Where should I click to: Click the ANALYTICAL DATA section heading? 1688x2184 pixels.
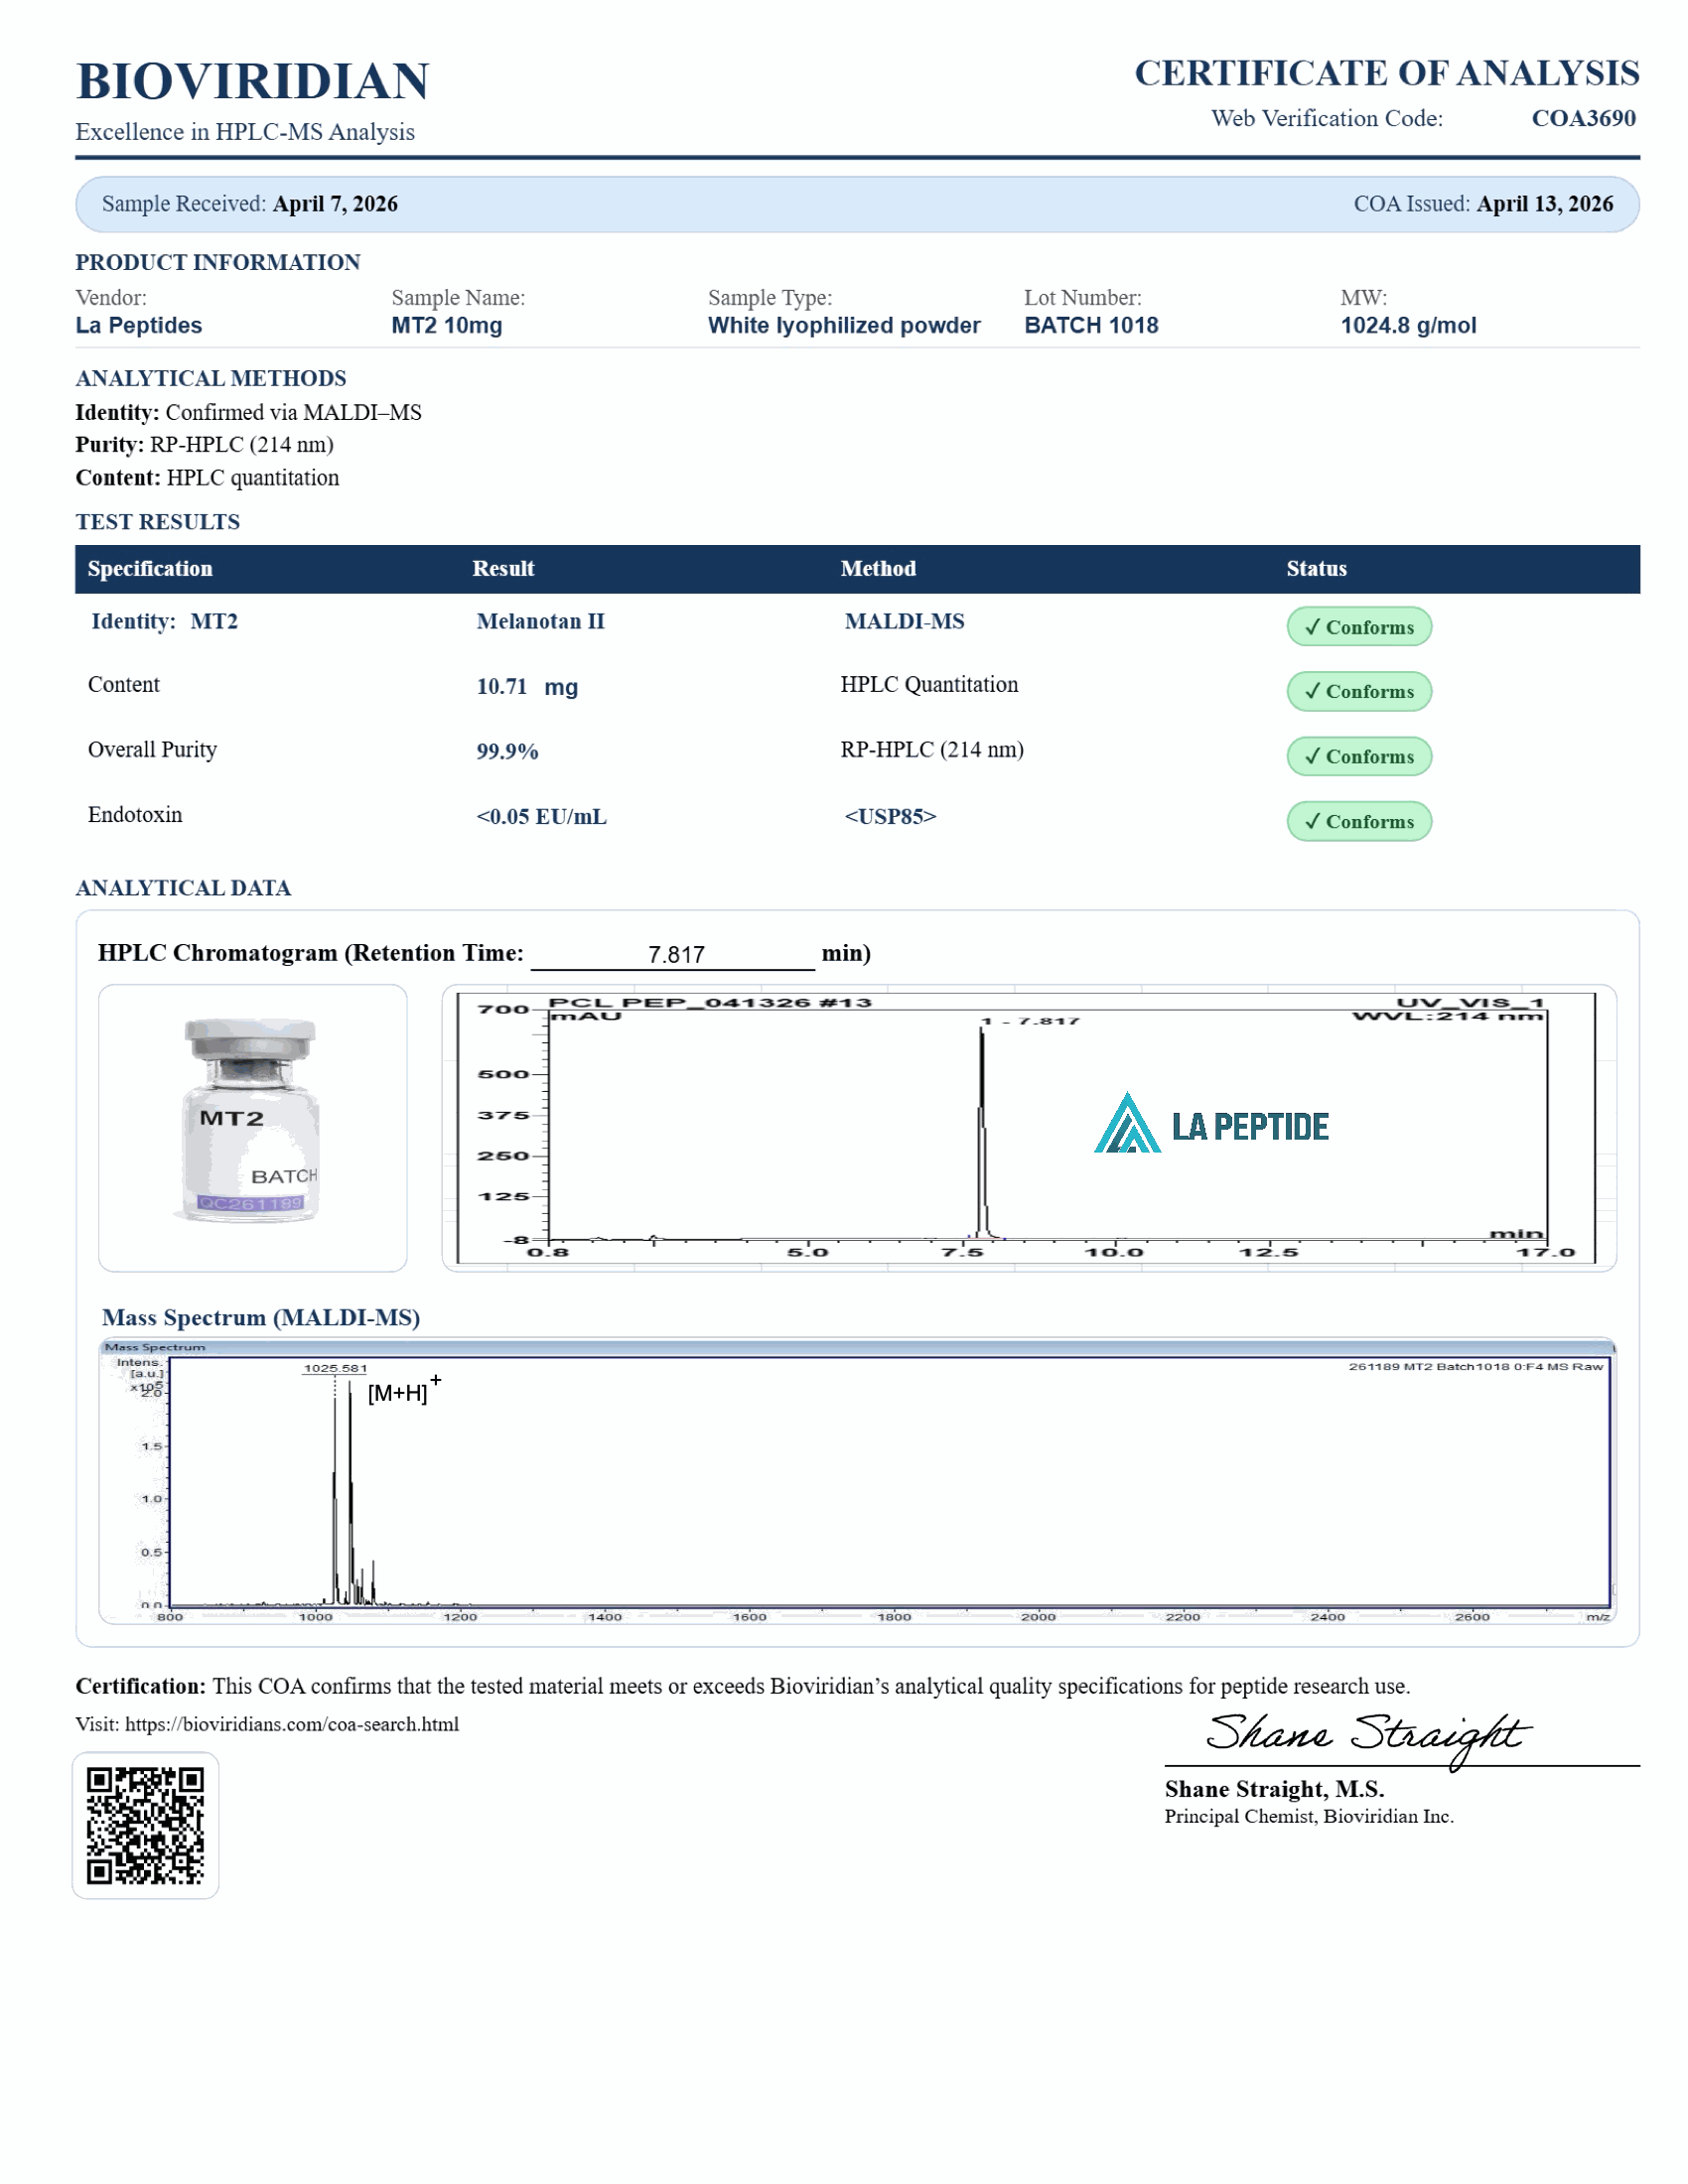tap(183, 888)
